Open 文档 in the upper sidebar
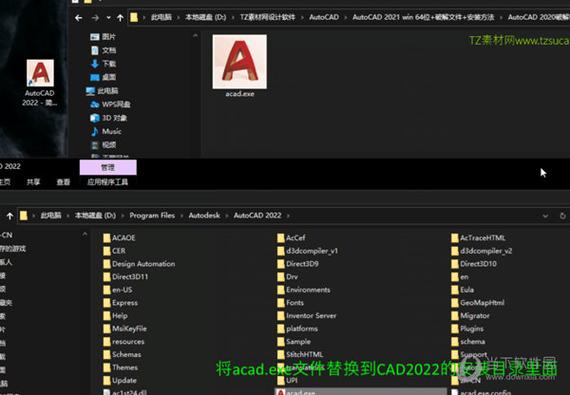Viewport: 570px width, 395px height. tap(103, 50)
